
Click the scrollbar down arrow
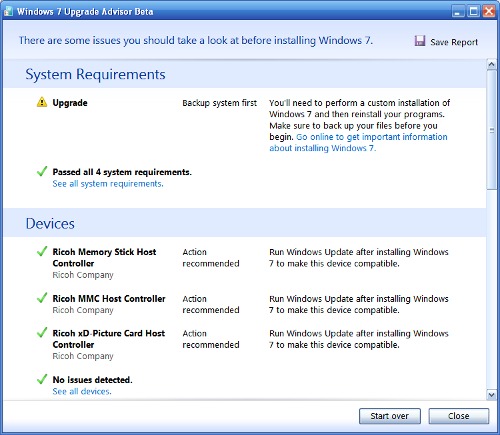point(491,395)
